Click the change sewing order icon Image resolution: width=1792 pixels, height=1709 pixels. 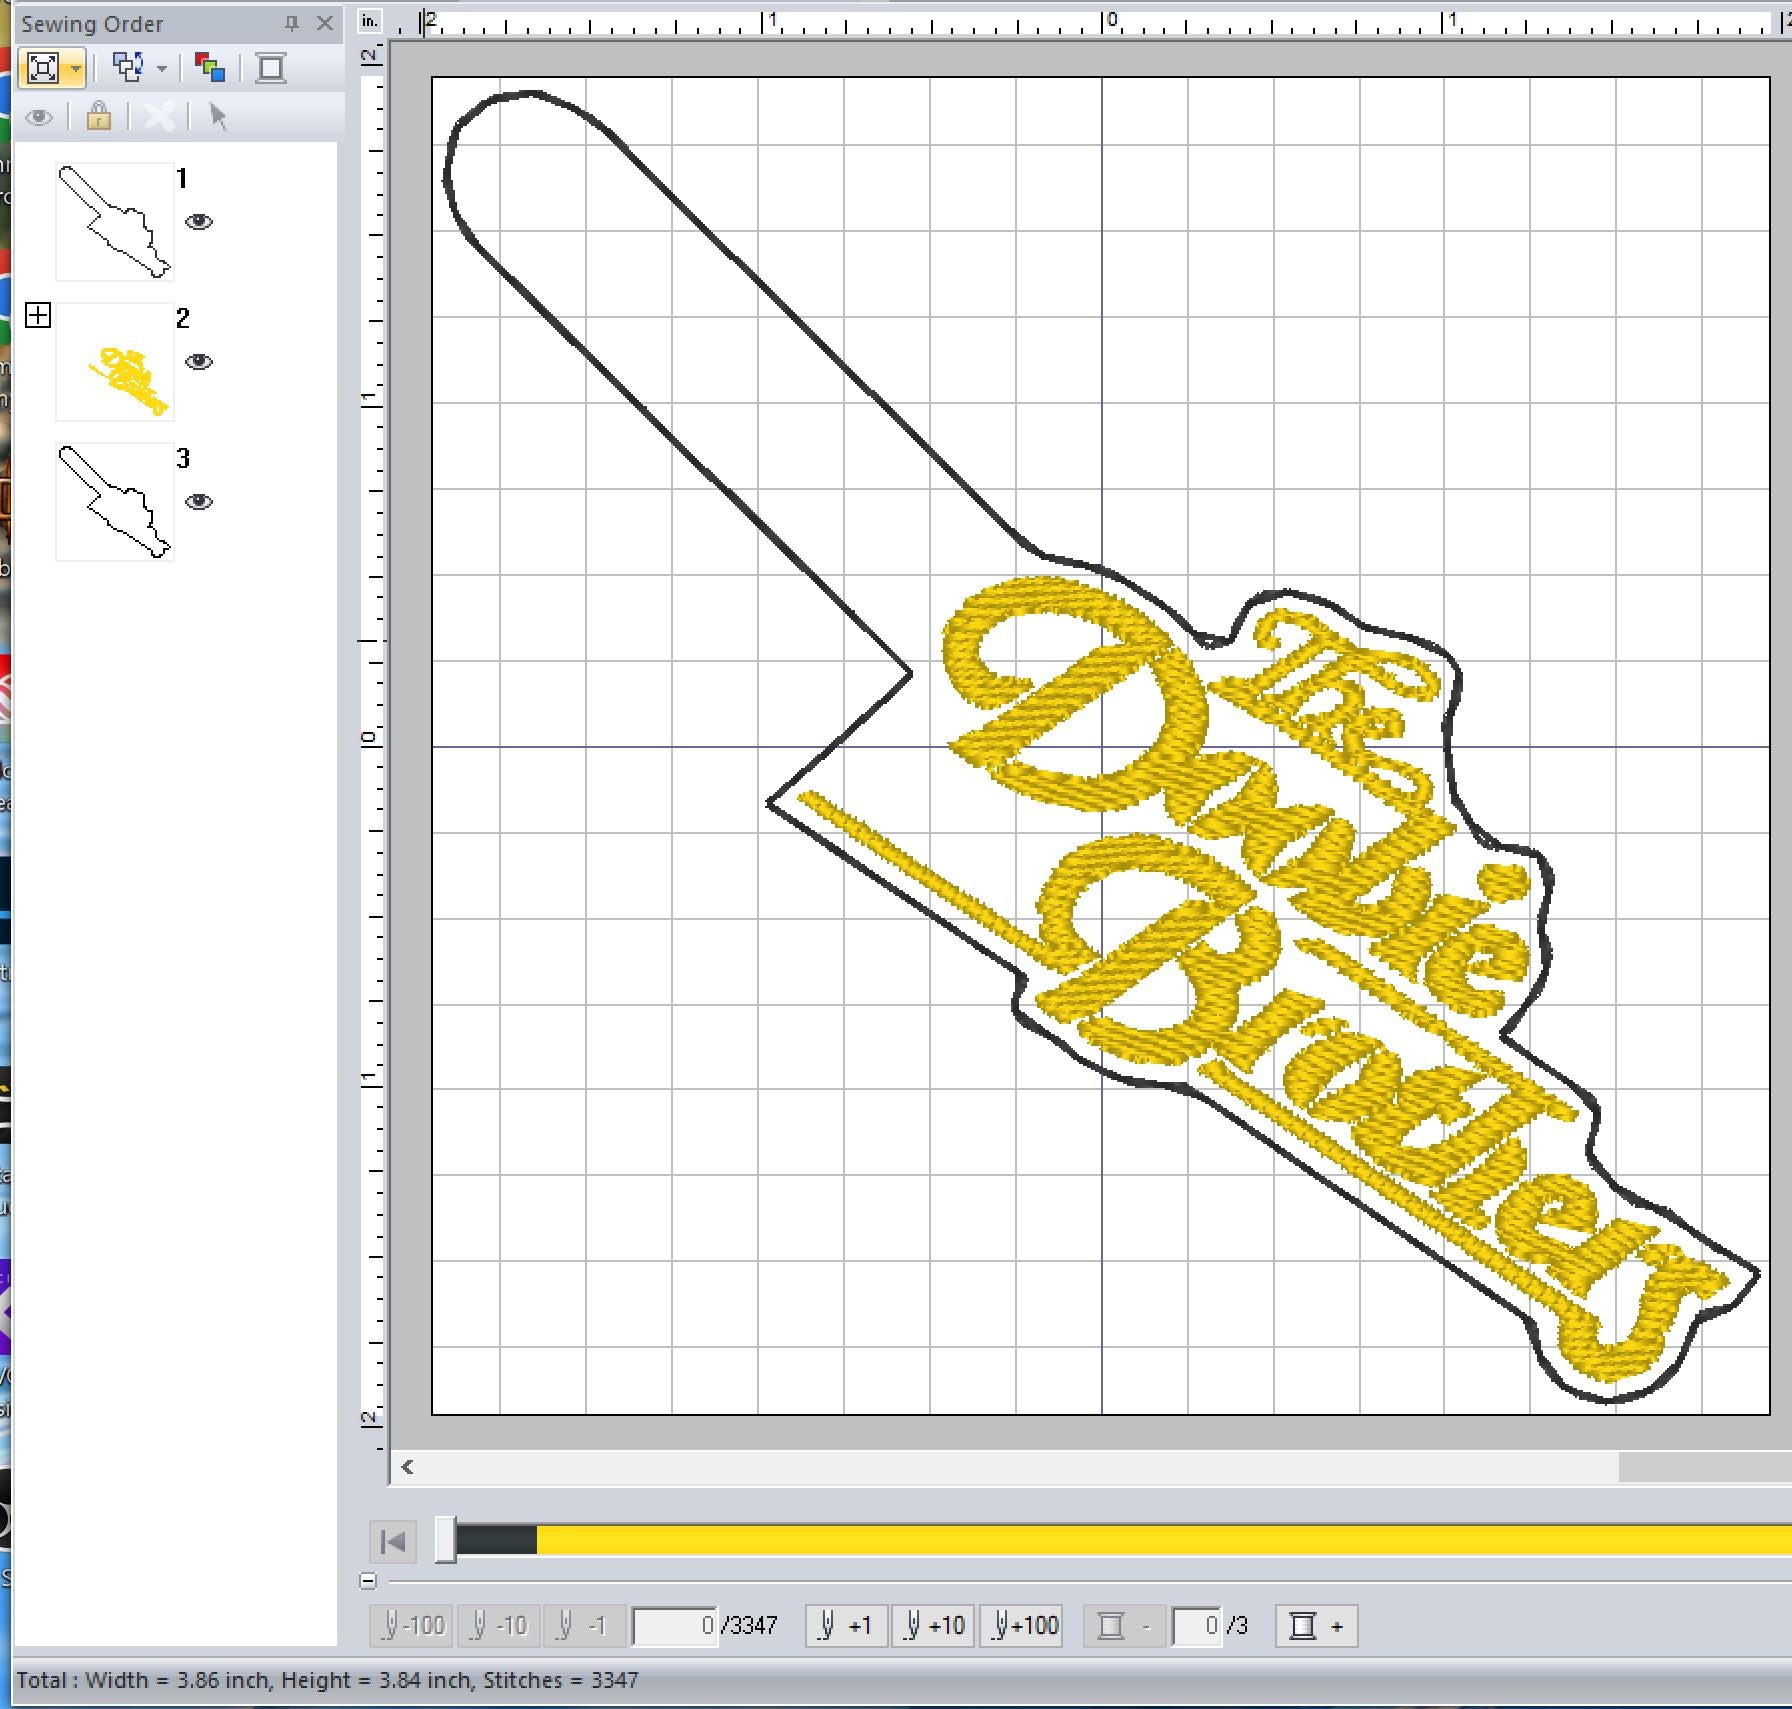(128, 68)
